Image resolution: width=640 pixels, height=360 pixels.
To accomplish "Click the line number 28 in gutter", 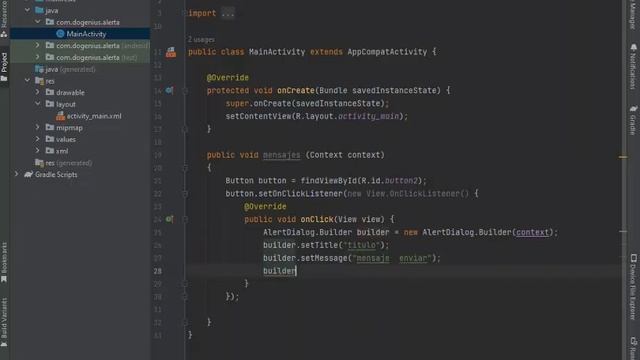I will [x=158, y=271].
